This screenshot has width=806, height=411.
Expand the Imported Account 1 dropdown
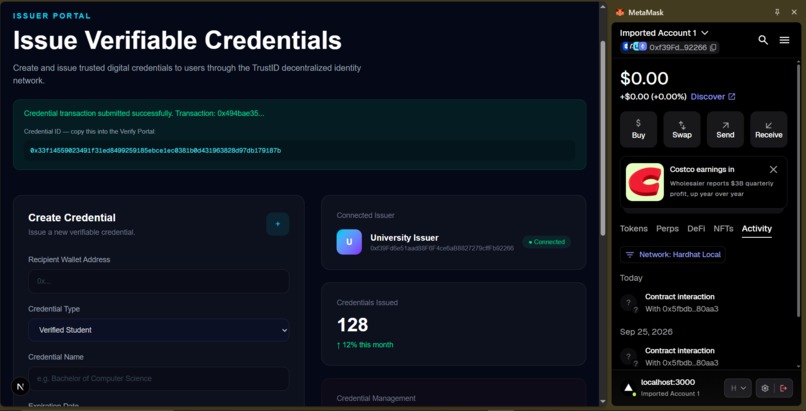[x=664, y=33]
